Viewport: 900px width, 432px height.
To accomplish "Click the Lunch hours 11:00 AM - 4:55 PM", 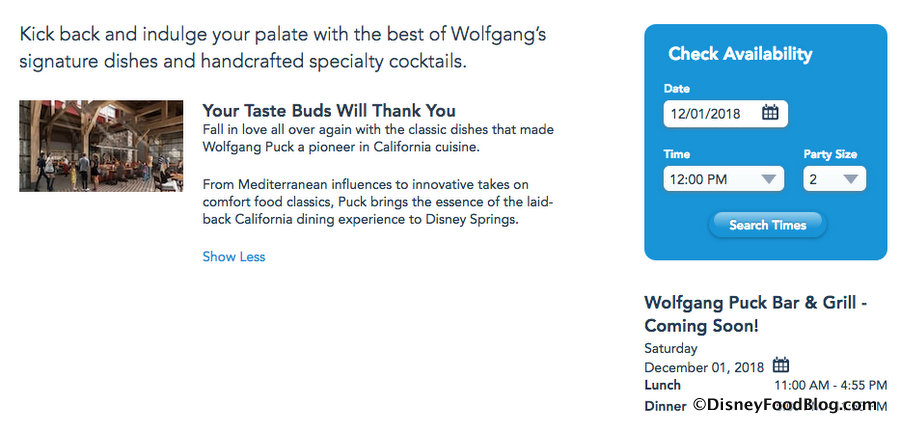I will 830,385.
